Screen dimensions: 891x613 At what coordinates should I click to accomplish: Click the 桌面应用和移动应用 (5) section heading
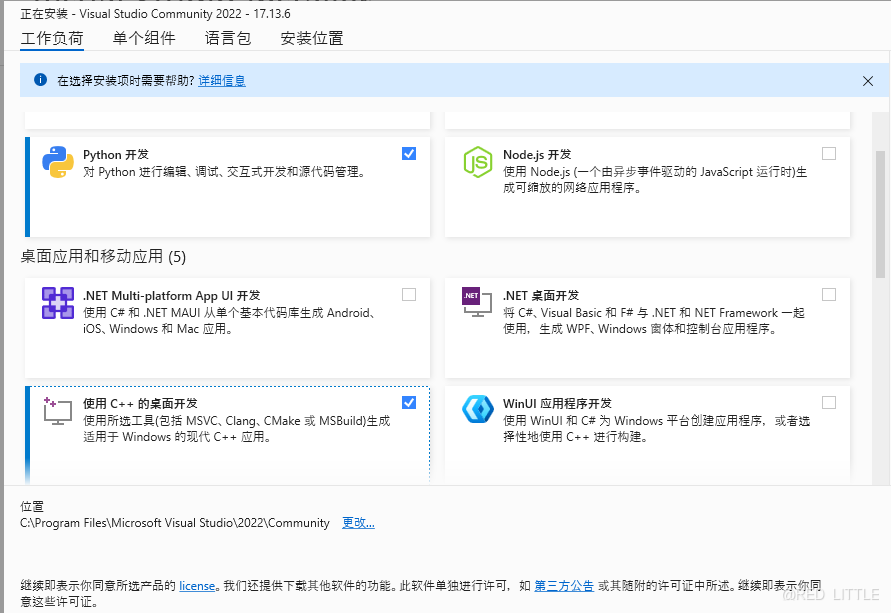click(103, 256)
